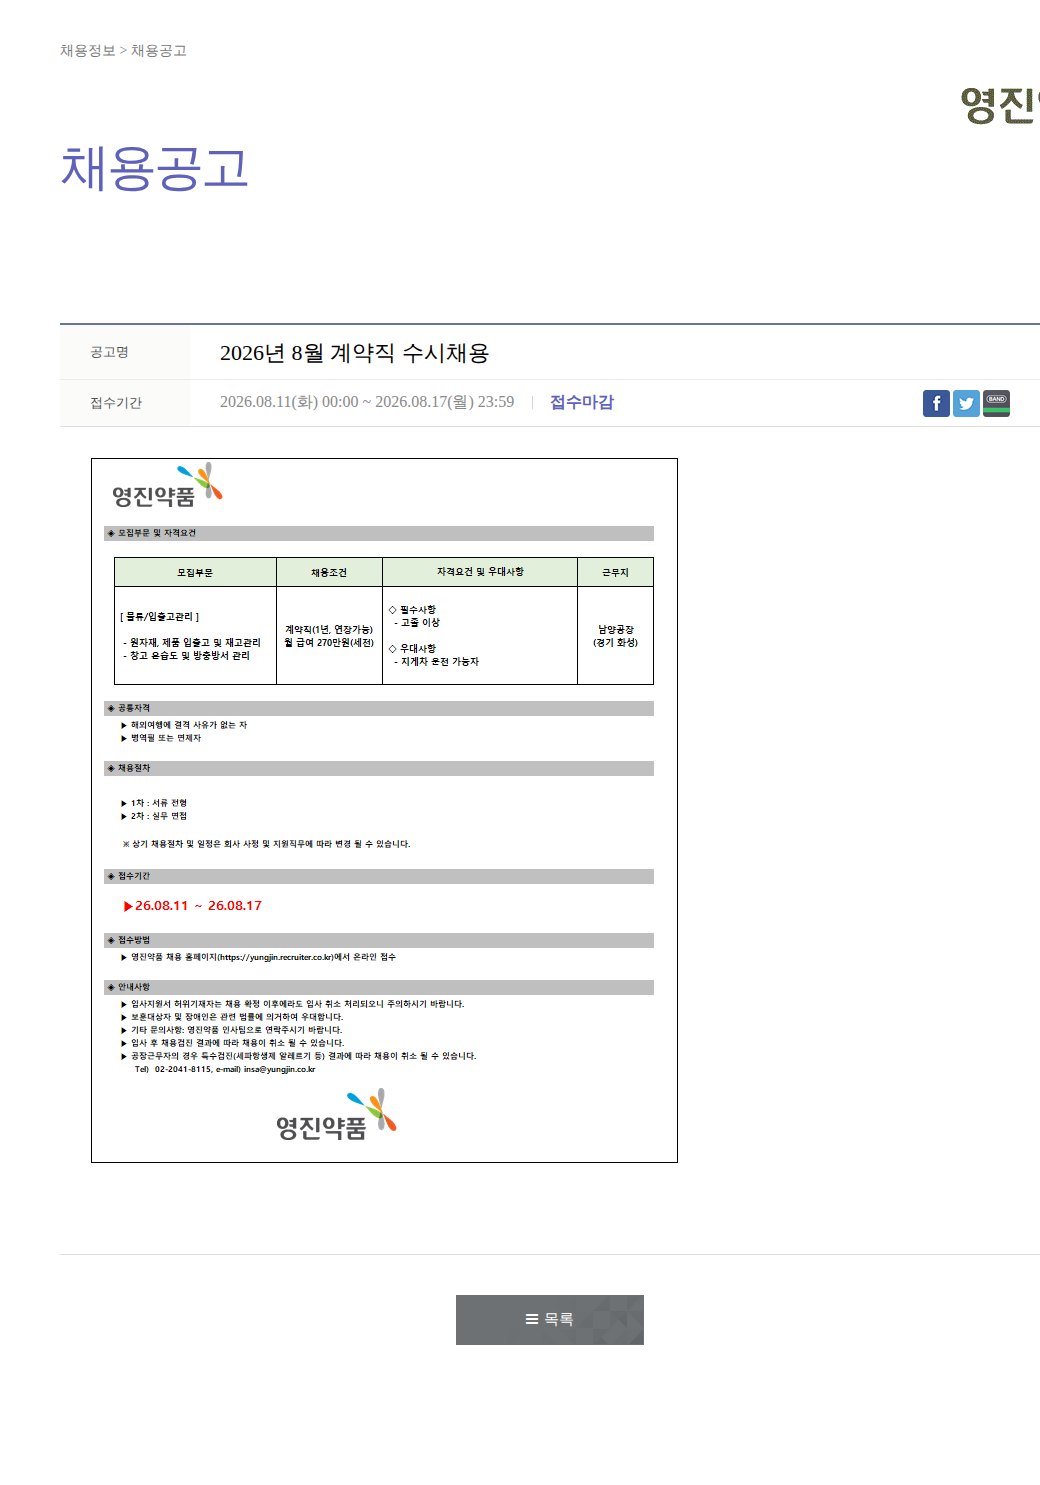Share the posting on Facebook
The image size is (1040, 1485).
tap(936, 403)
